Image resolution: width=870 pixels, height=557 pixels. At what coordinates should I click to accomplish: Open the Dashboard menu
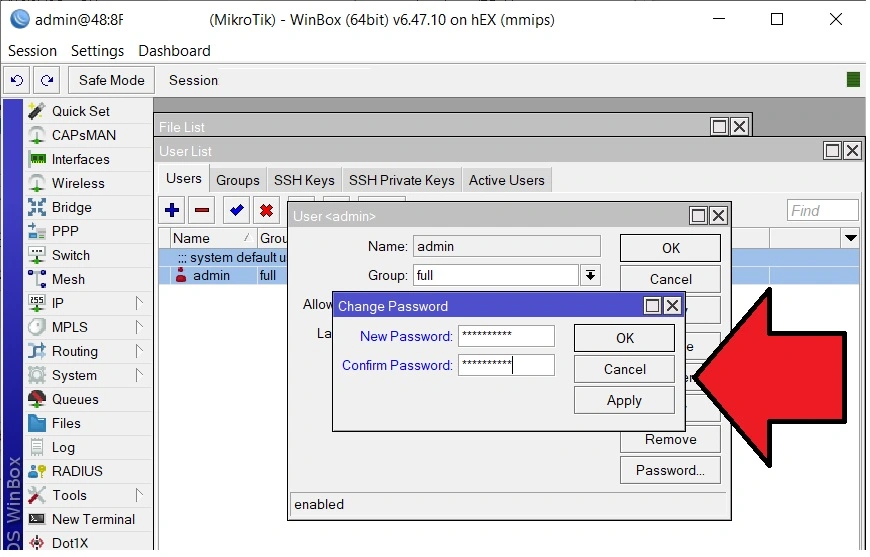coord(174,51)
